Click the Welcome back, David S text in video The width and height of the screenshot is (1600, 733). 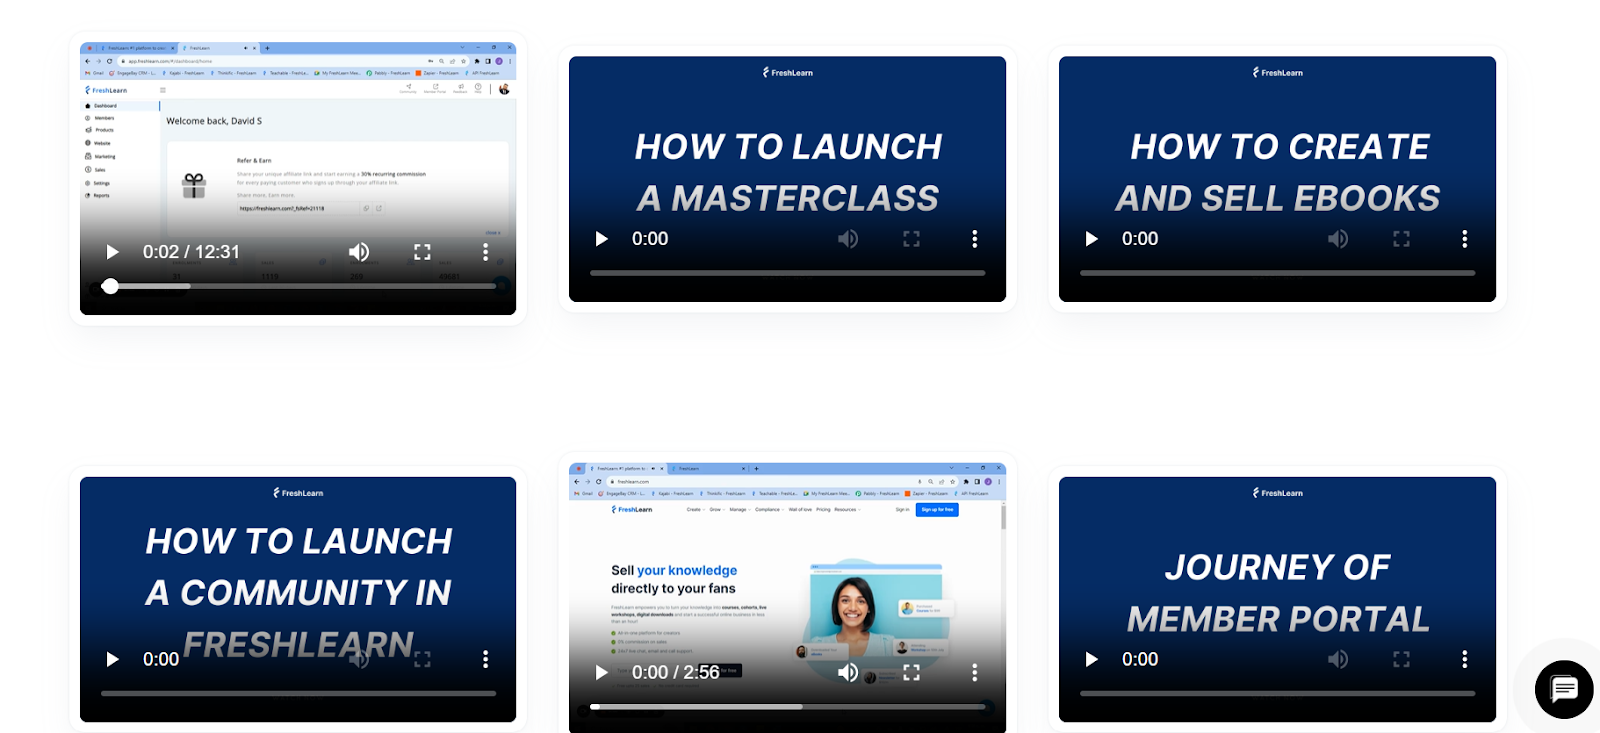(214, 121)
